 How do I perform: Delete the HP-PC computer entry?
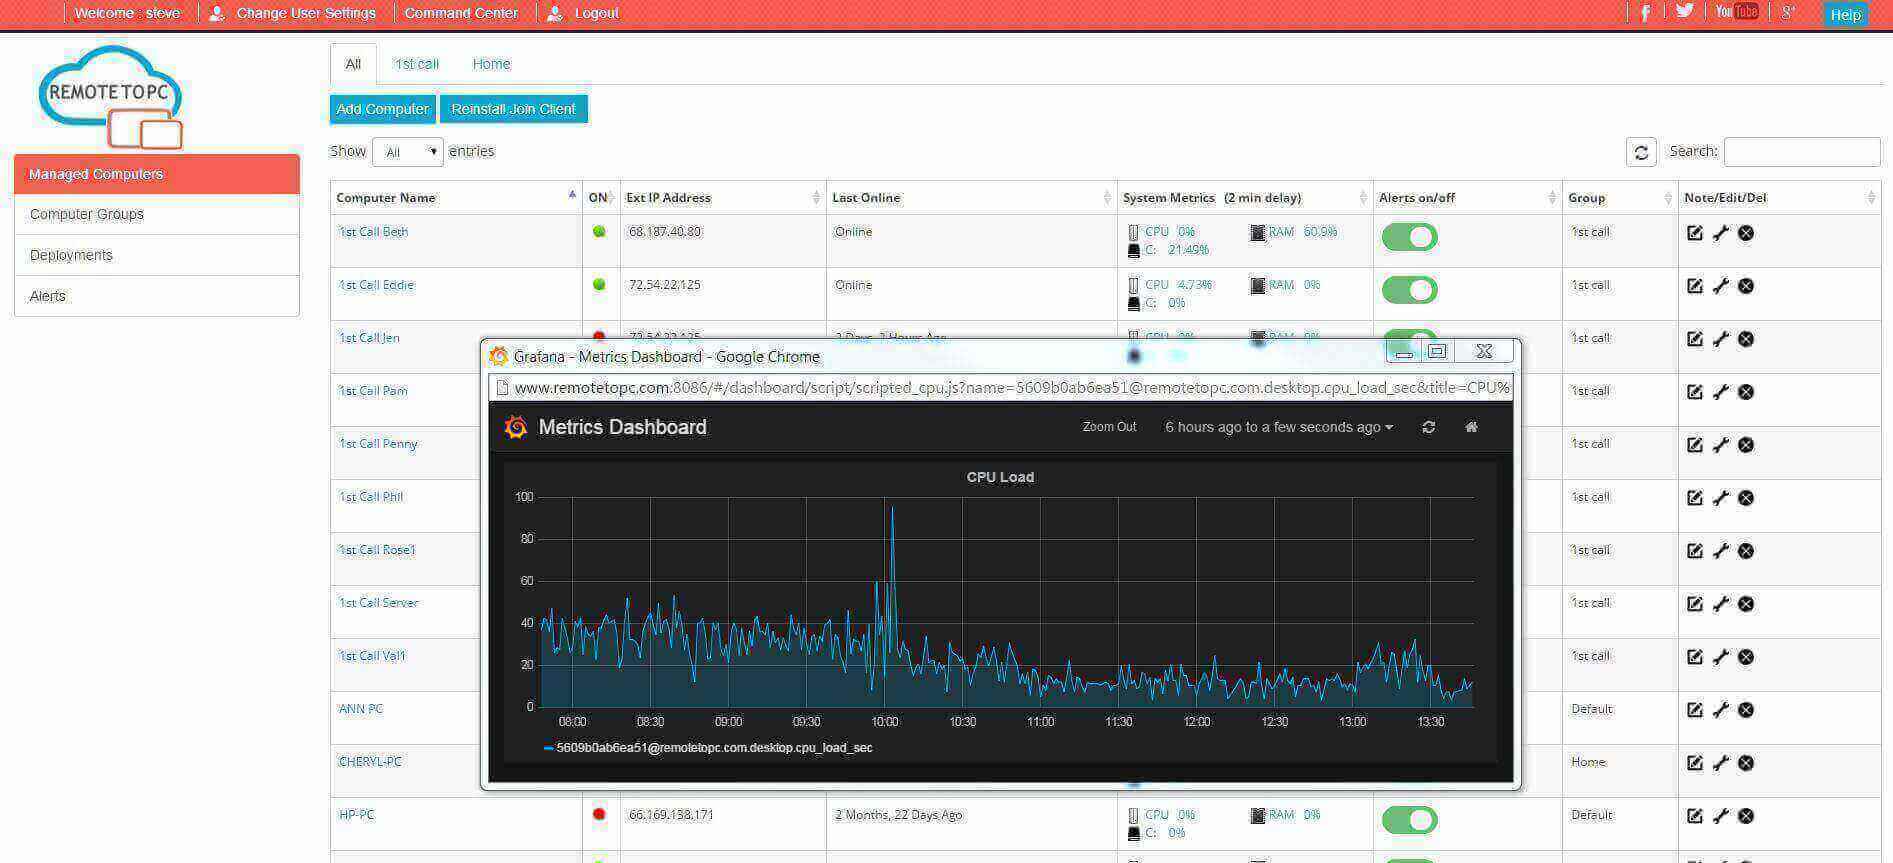[1746, 816]
